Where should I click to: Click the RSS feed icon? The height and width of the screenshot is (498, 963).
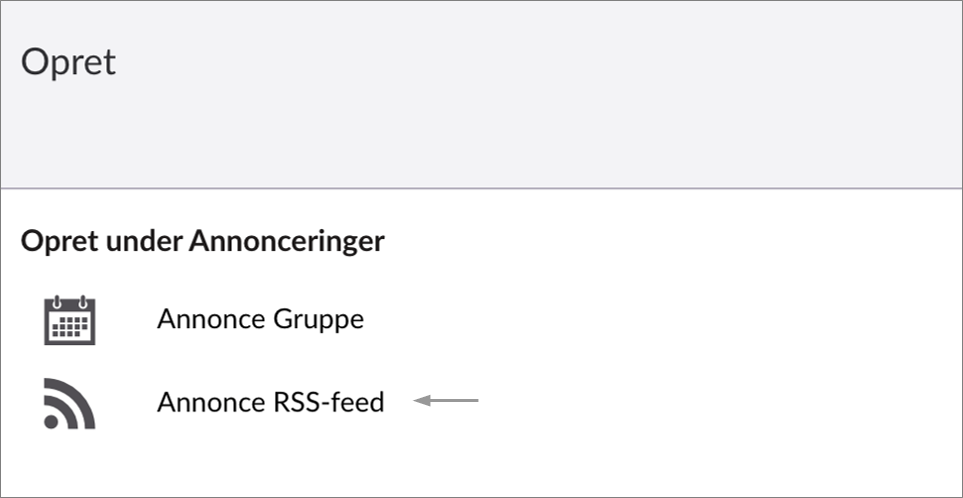[70, 403]
